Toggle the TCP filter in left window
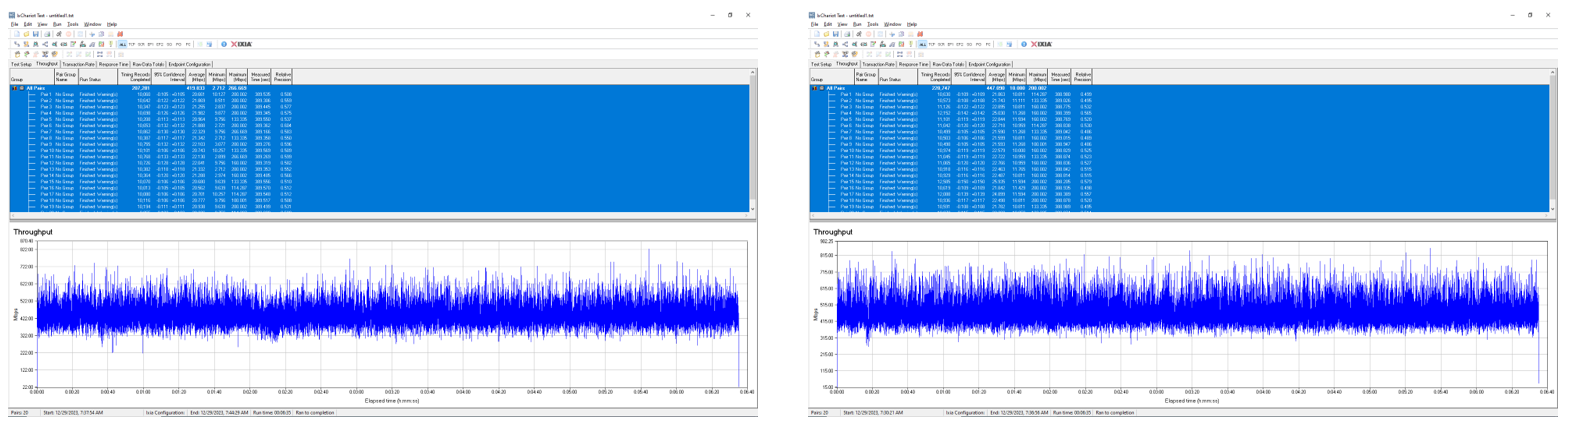The height and width of the screenshot is (429, 1572). (132, 44)
